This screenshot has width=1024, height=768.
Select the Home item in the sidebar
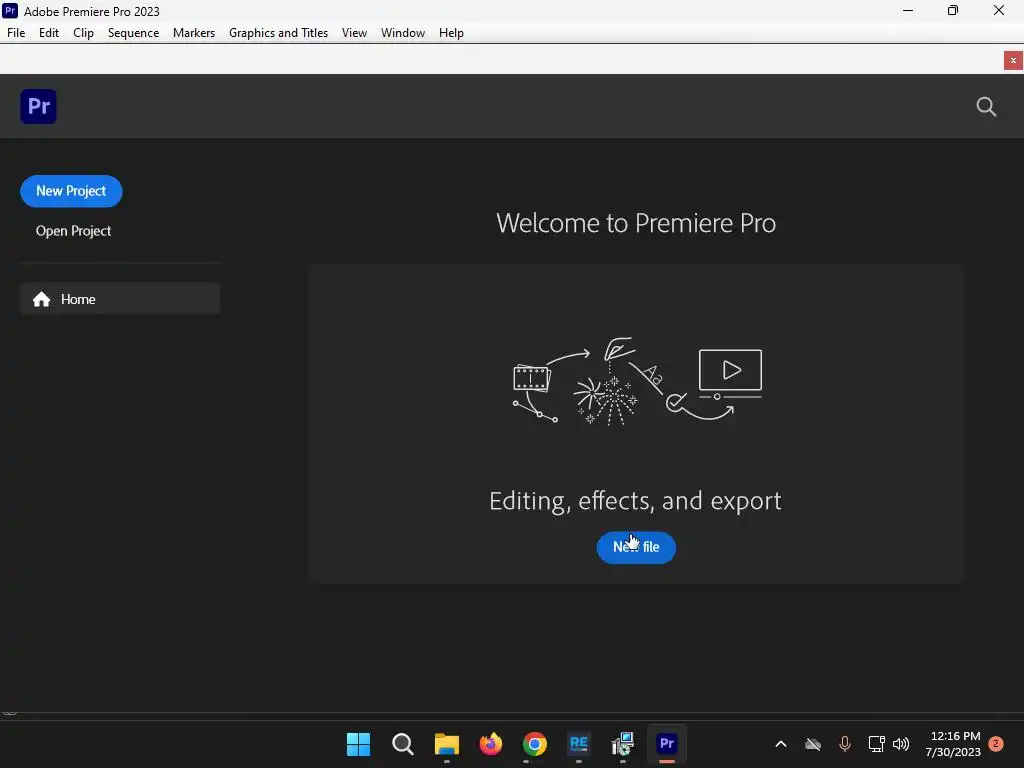click(120, 299)
